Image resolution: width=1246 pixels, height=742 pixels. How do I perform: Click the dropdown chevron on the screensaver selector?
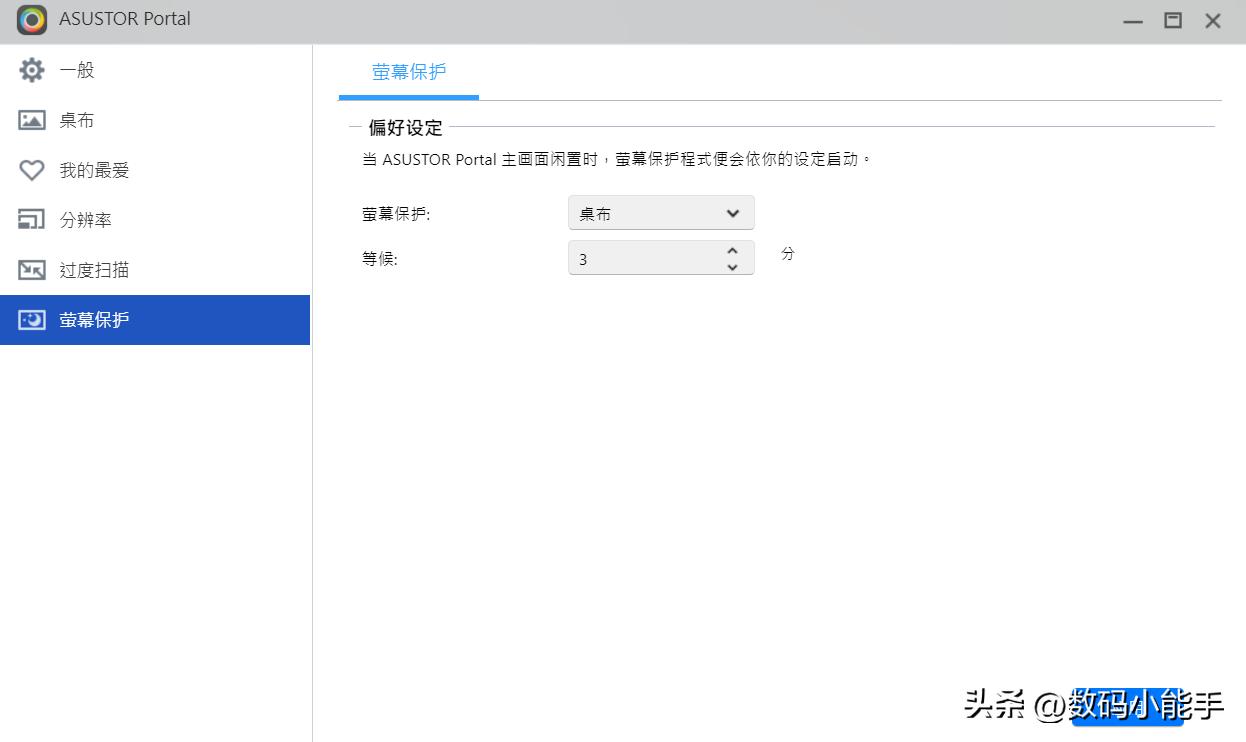(731, 213)
